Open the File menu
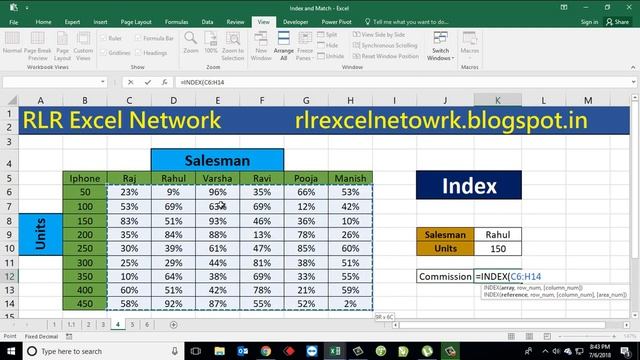This screenshot has height=360, width=640. [x=13, y=22]
